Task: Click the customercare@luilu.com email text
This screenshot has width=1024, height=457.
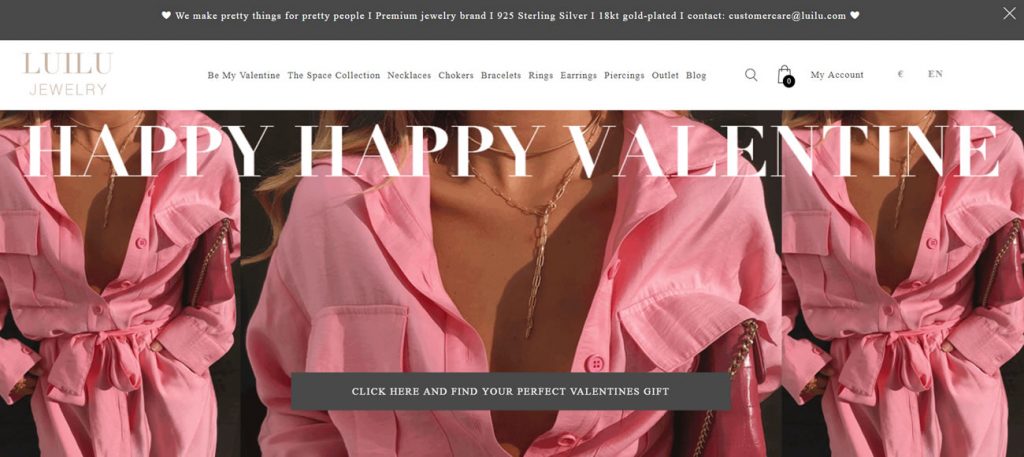Action: (x=787, y=16)
